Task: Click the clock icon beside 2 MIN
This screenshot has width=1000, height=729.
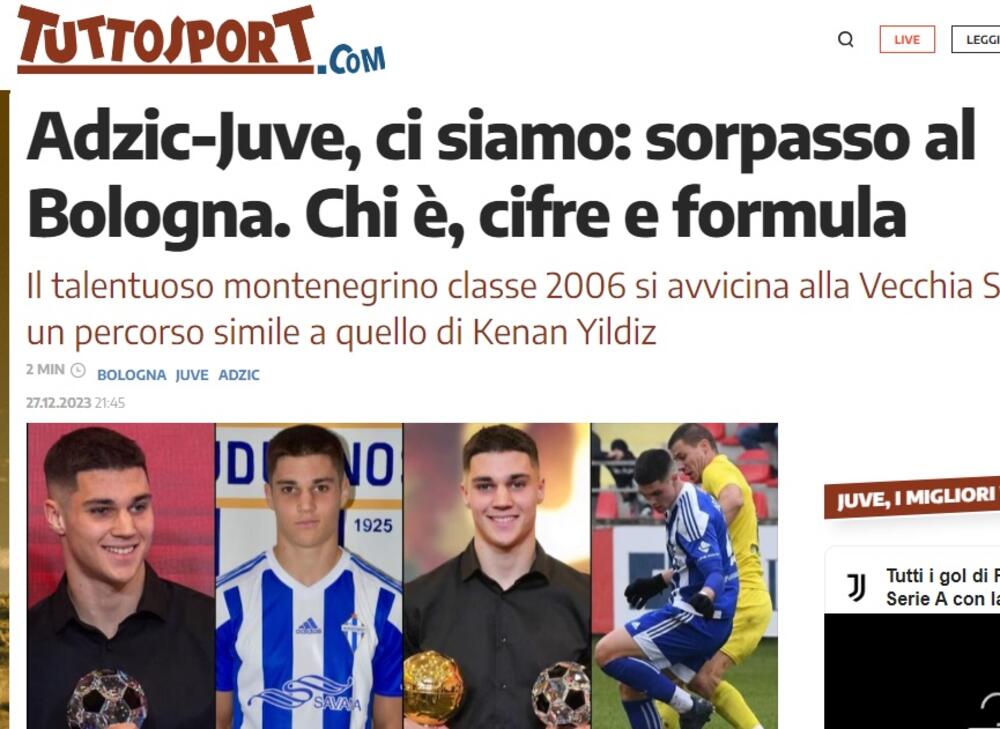Action: coord(78,370)
